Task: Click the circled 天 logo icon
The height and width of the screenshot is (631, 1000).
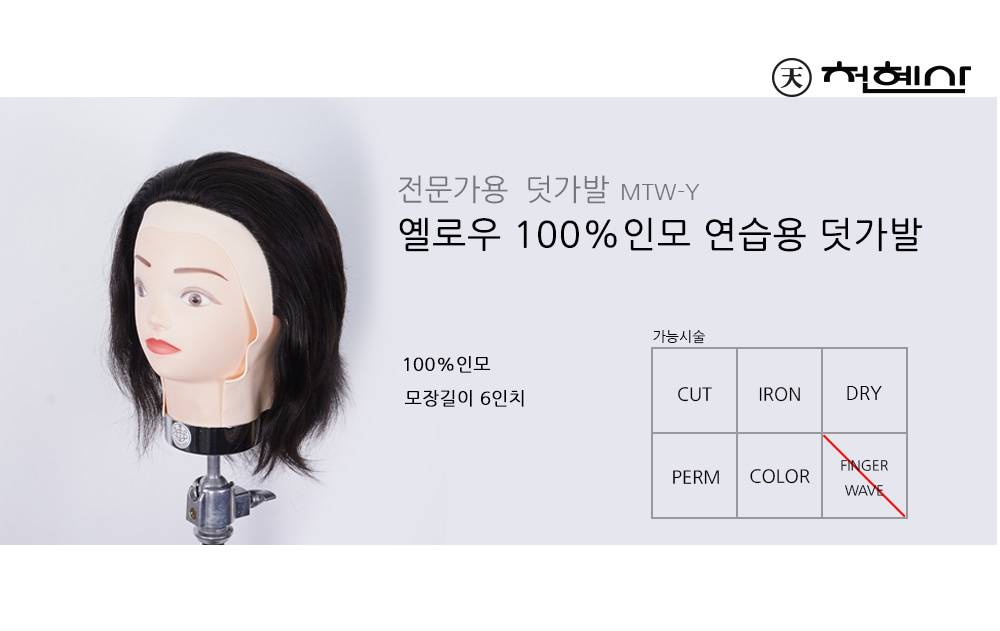Action: pyautogui.click(x=791, y=77)
